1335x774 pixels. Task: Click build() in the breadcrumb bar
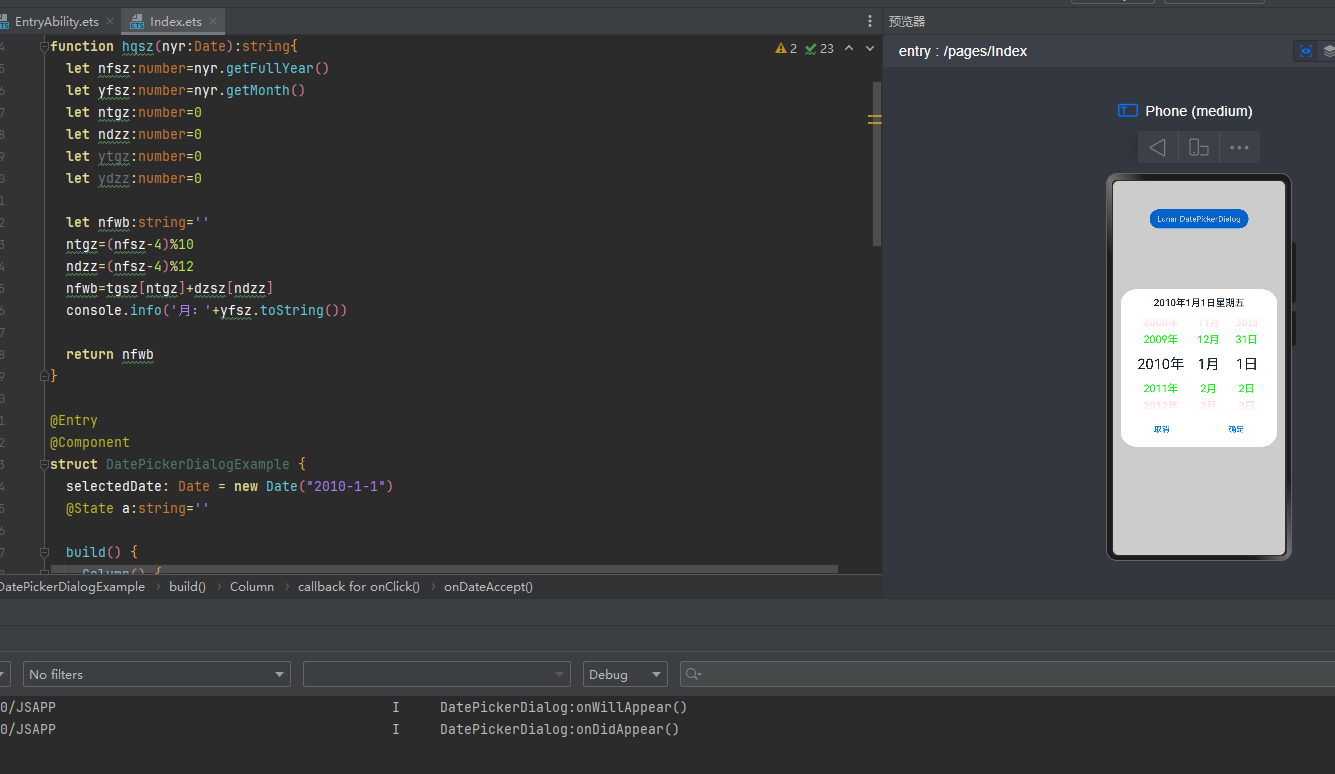click(x=188, y=587)
